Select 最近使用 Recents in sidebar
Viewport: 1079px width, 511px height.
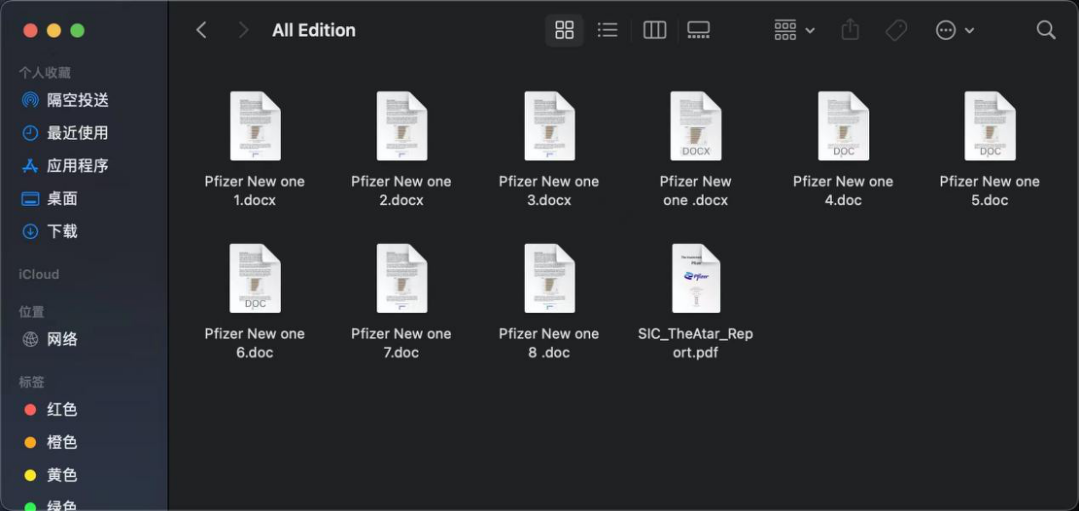pos(77,133)
